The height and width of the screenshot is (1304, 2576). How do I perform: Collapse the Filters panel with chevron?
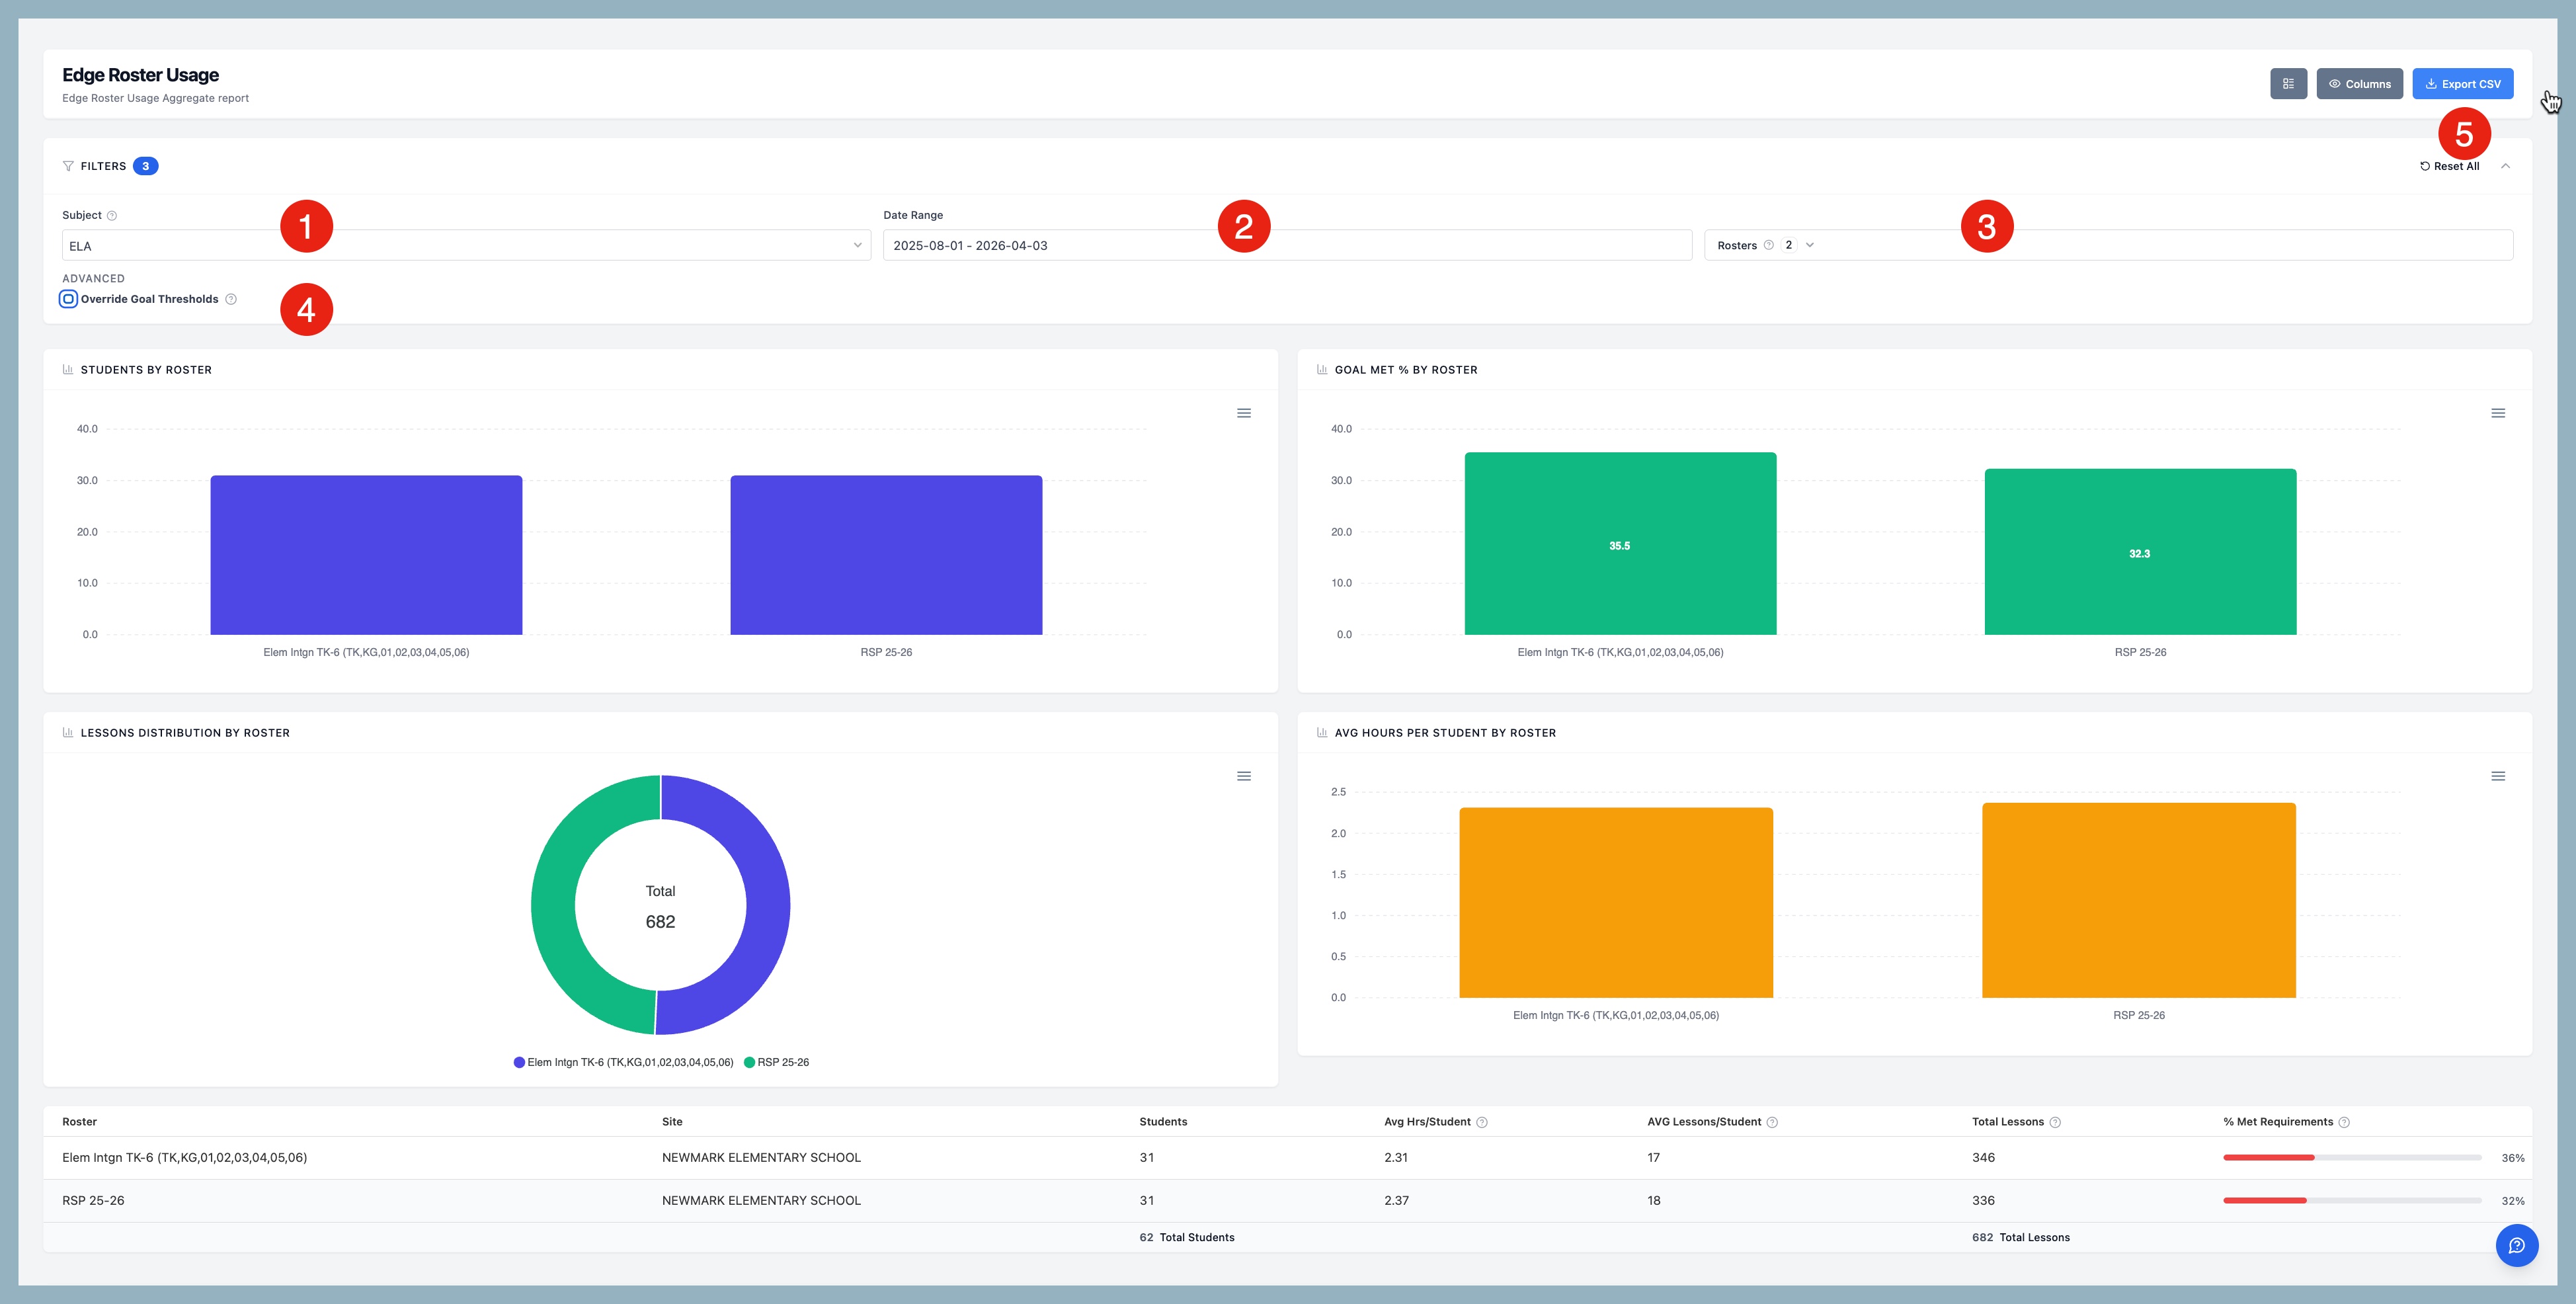(2505, 166)
